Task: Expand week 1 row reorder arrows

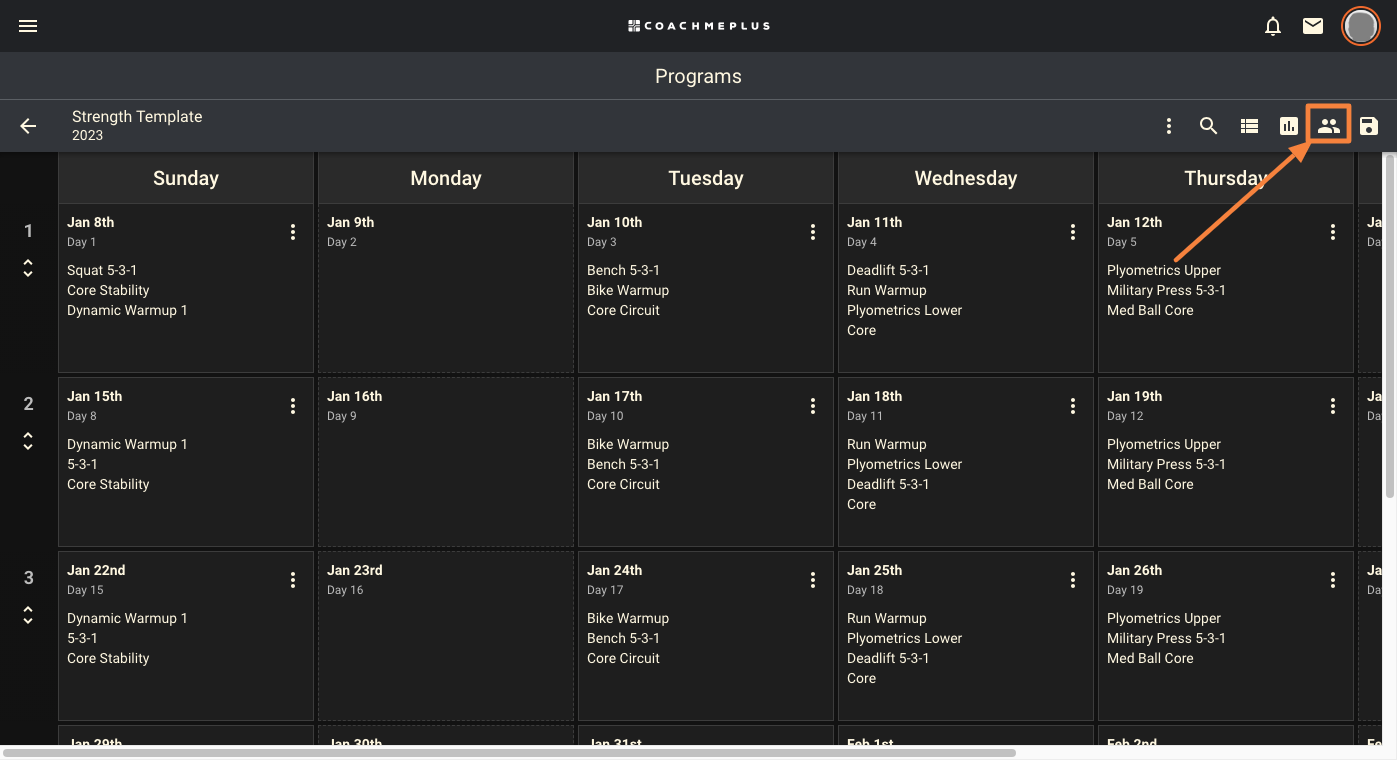Action: coord(28,268)
